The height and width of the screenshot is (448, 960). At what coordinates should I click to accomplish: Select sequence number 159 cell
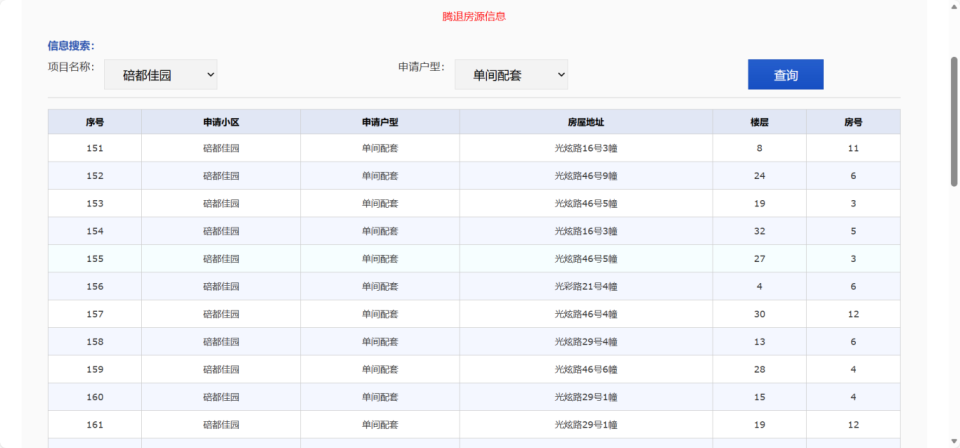(x=95, y=370)
